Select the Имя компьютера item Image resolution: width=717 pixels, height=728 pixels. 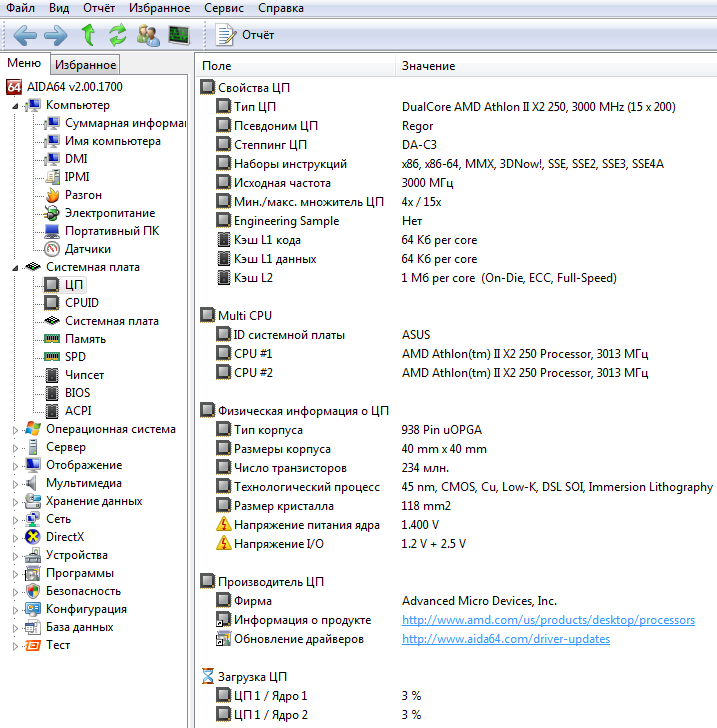coord(112,141)
